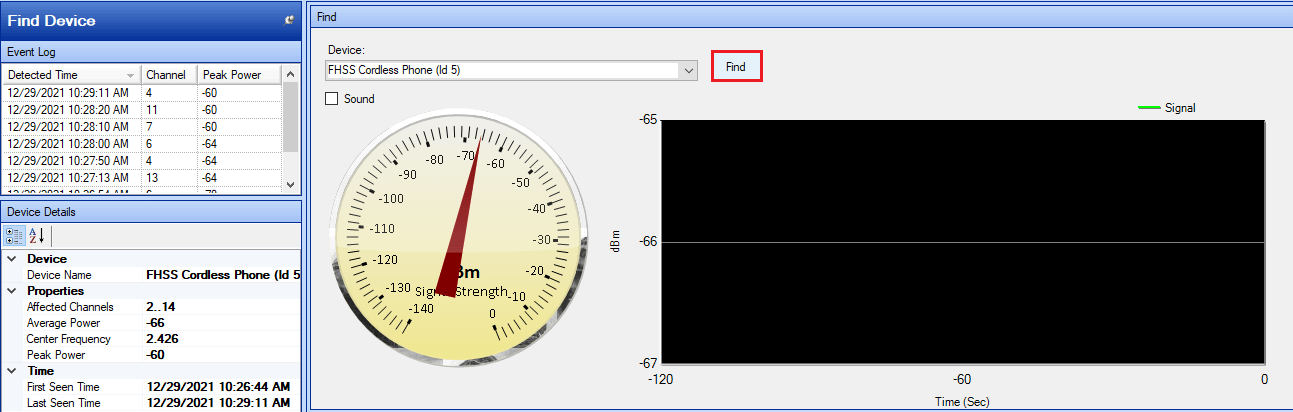Screen dimensions: 1293x412
Task: Click the 2..14 Affected Channels value
Action: (x=160, y=307)
